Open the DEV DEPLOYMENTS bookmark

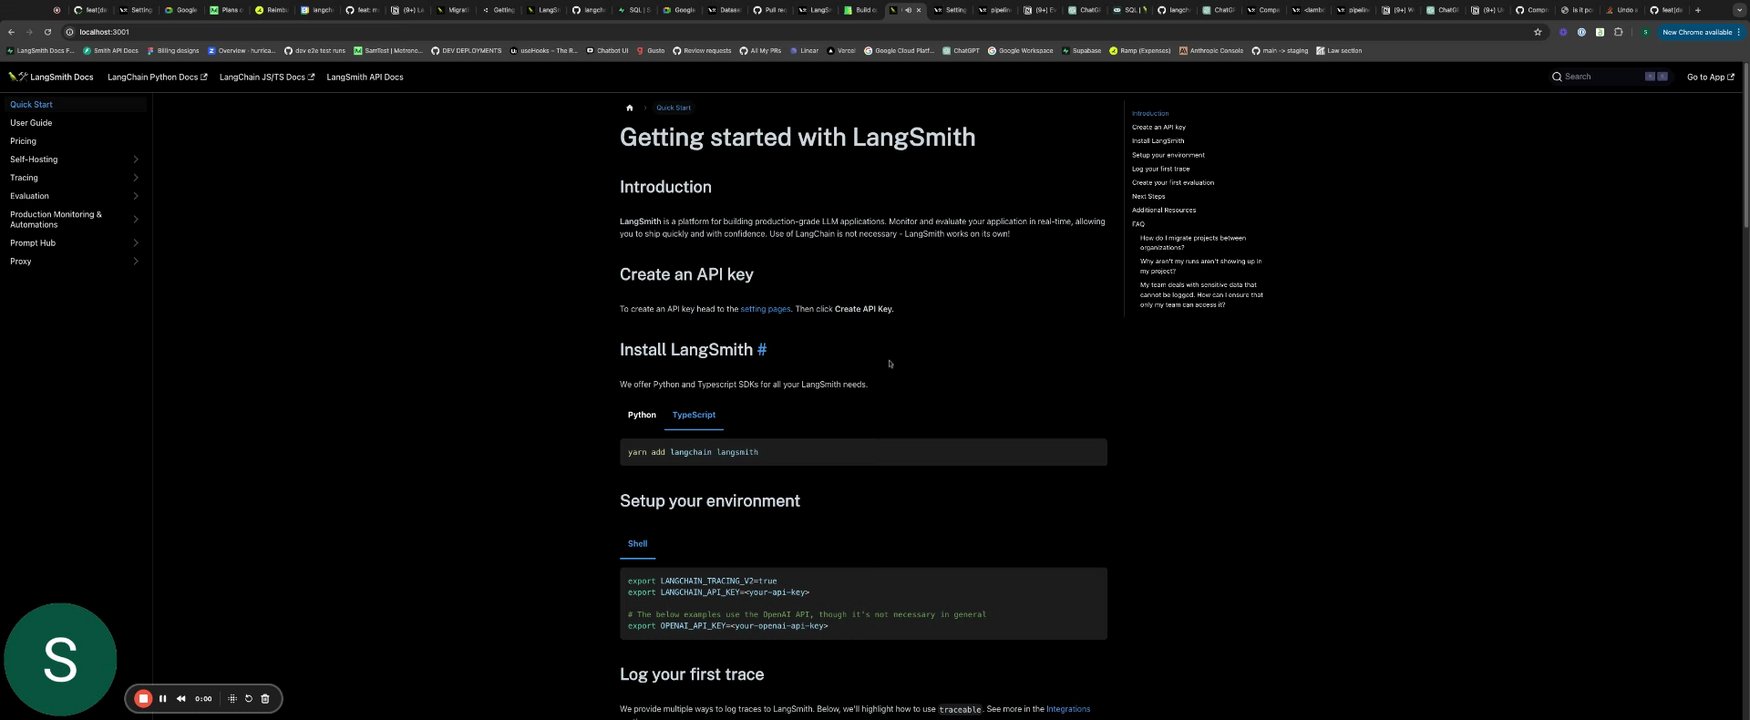tap(466, 50)
